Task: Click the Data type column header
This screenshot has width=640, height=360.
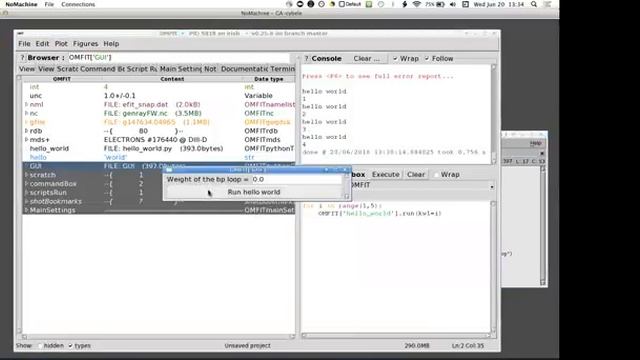Action: pyautogui.click(x=269, y=79)
